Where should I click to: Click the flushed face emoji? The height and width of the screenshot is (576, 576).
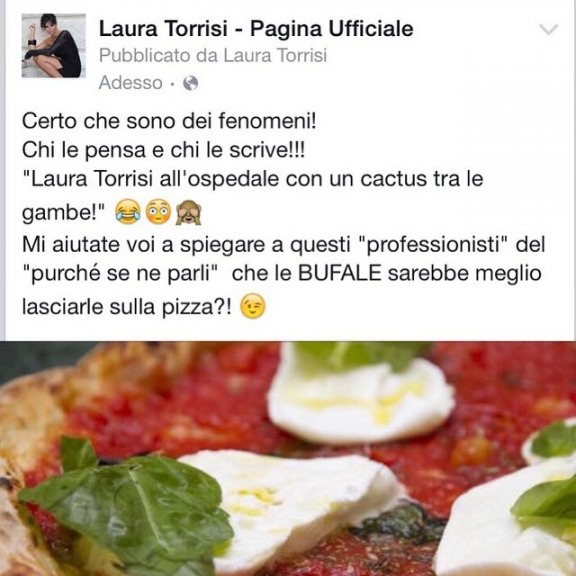(x=159, y=212)
